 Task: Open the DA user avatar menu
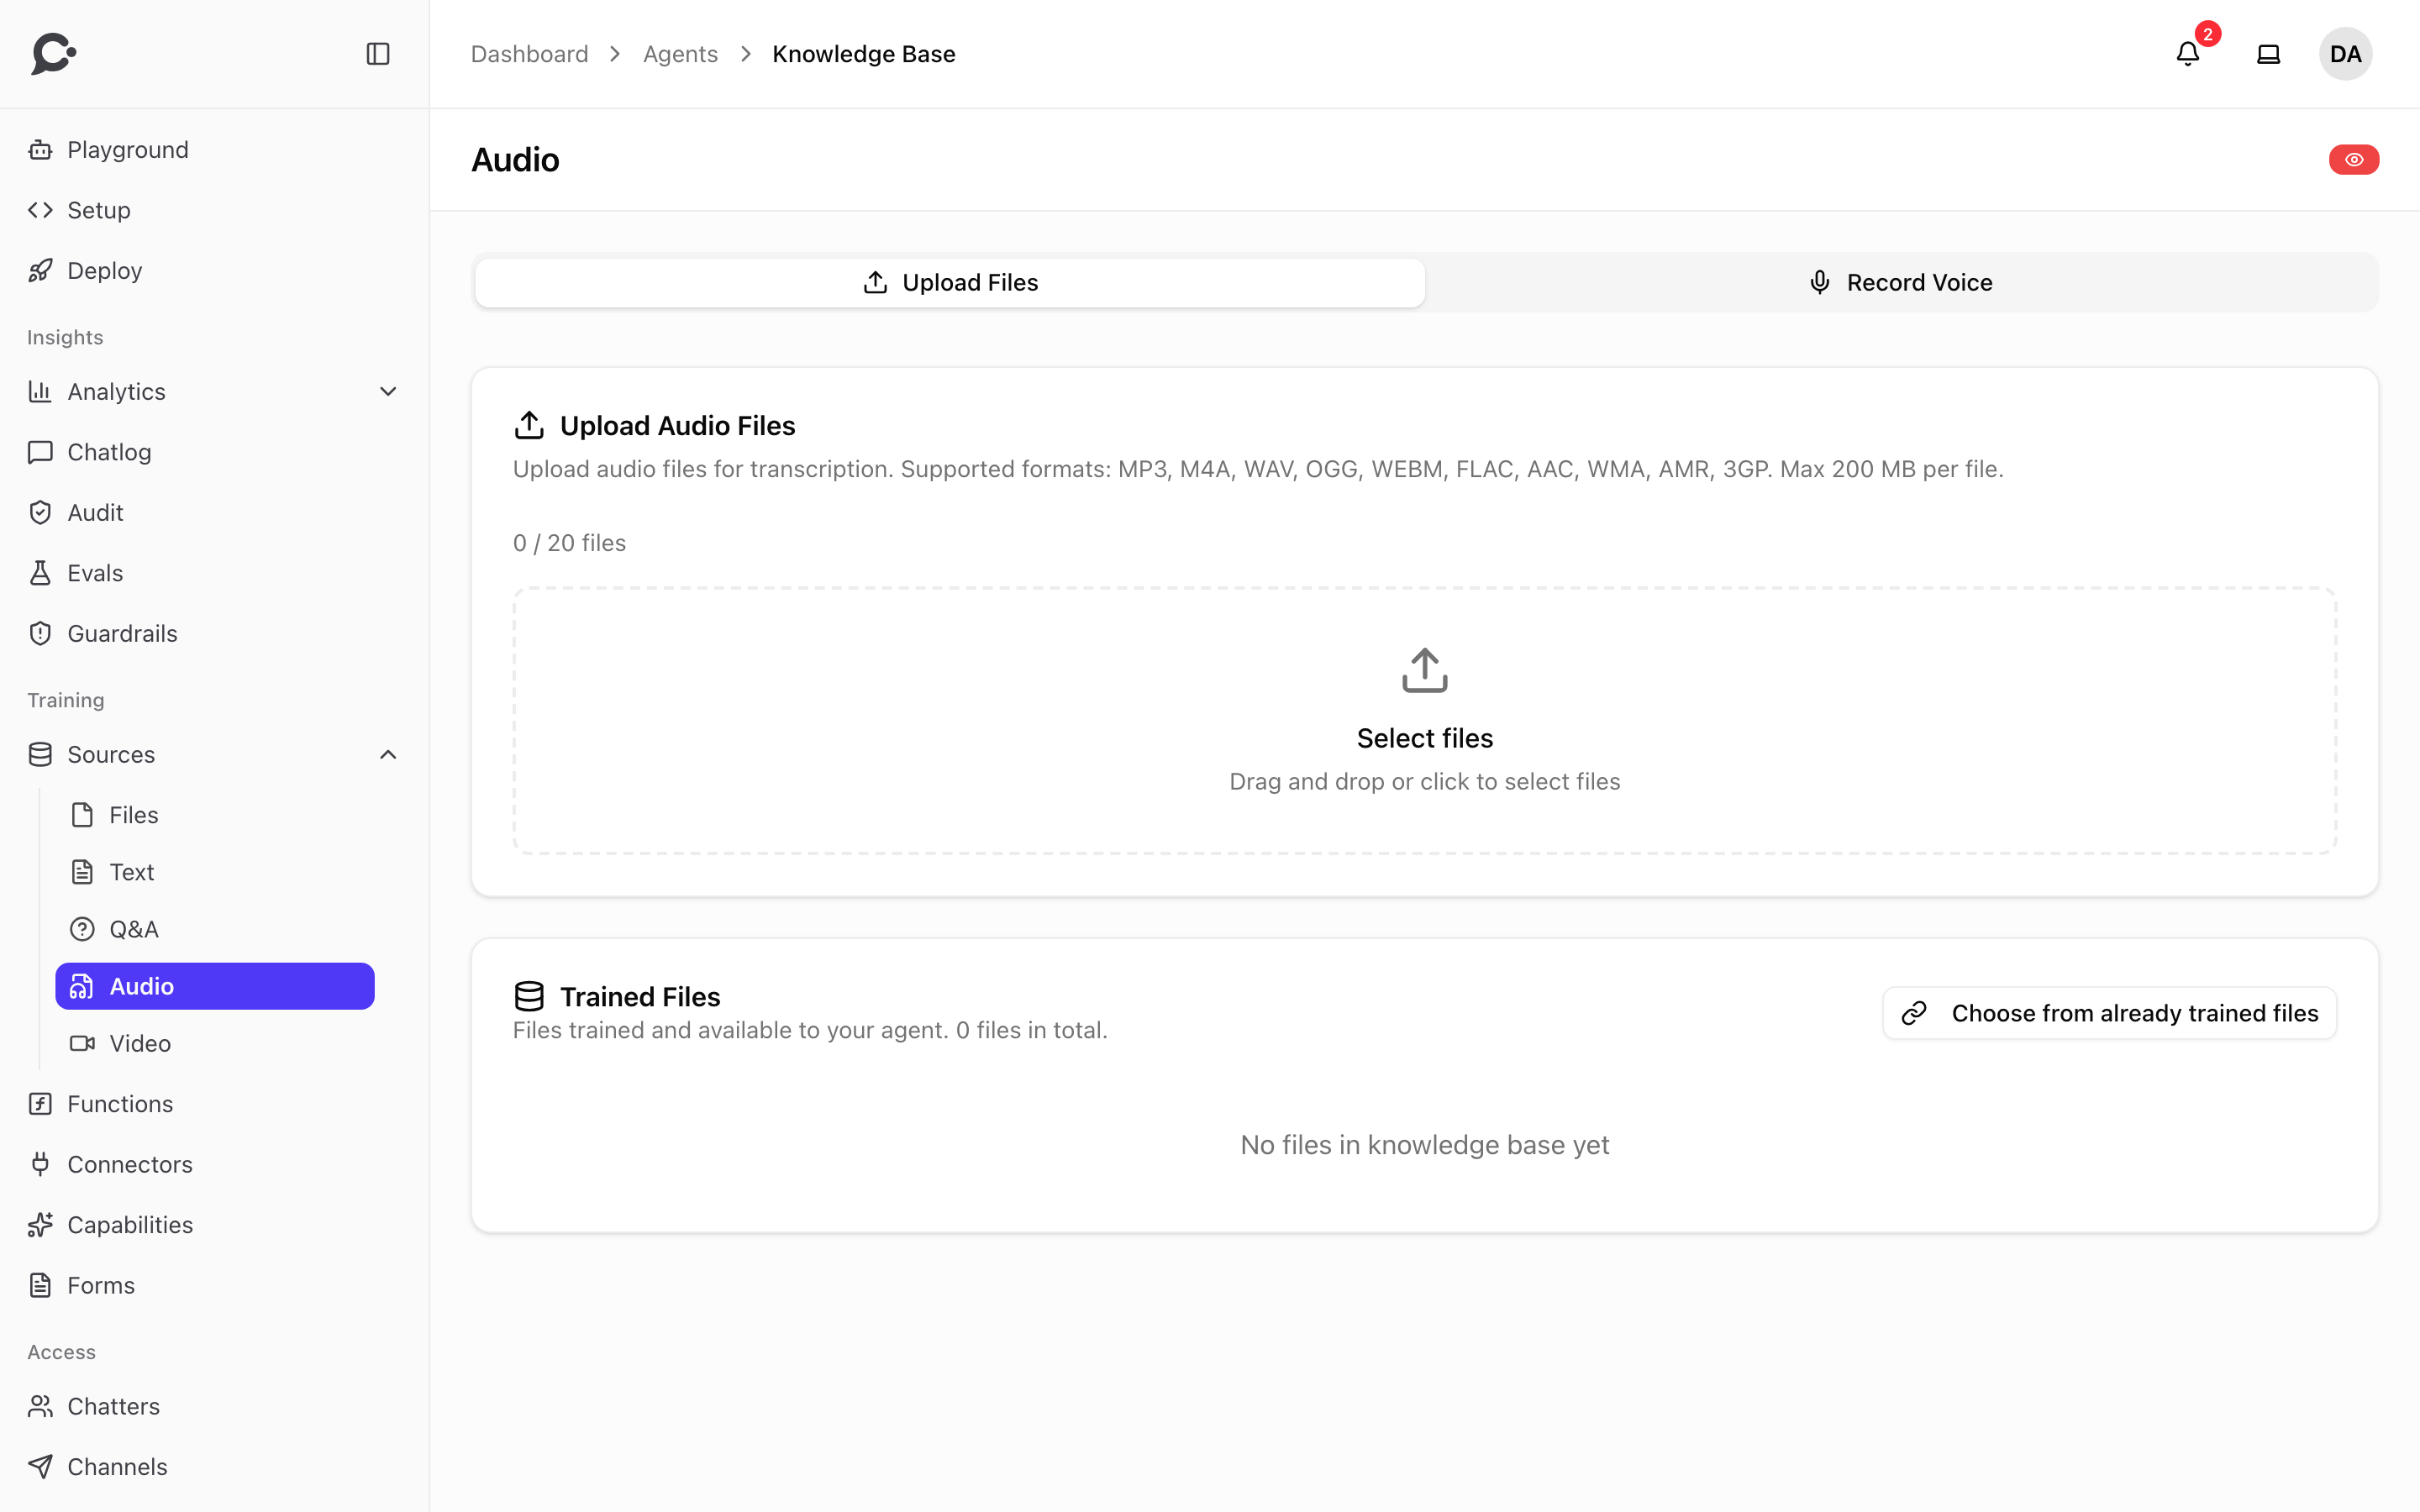[x=2345, y=54]
